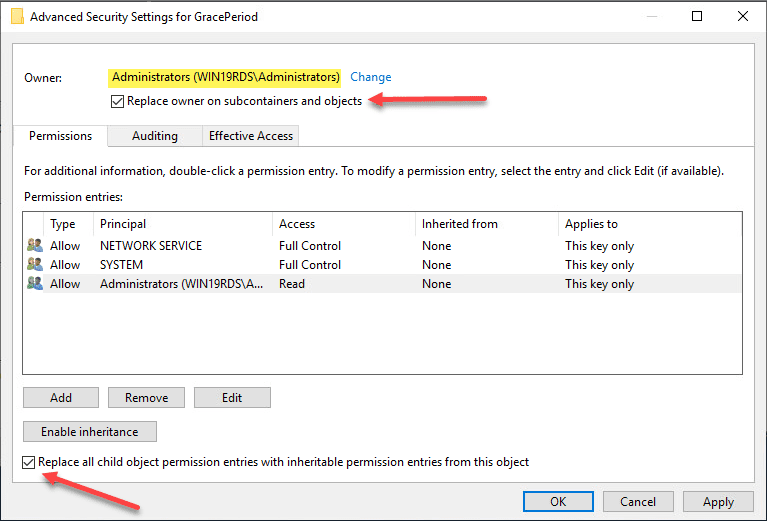Cancel the security settings dialog
767x521 pixels.
click(x=638, y=502)
